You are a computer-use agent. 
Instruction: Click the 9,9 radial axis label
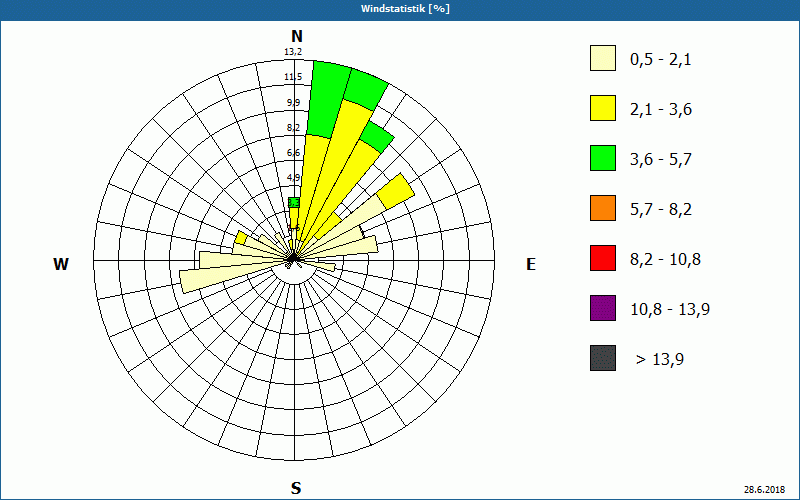(293, 103)
